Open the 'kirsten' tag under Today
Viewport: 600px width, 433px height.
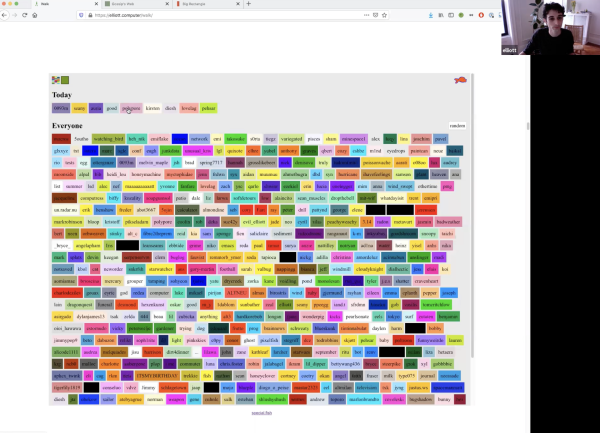click(x=153, y=107)
